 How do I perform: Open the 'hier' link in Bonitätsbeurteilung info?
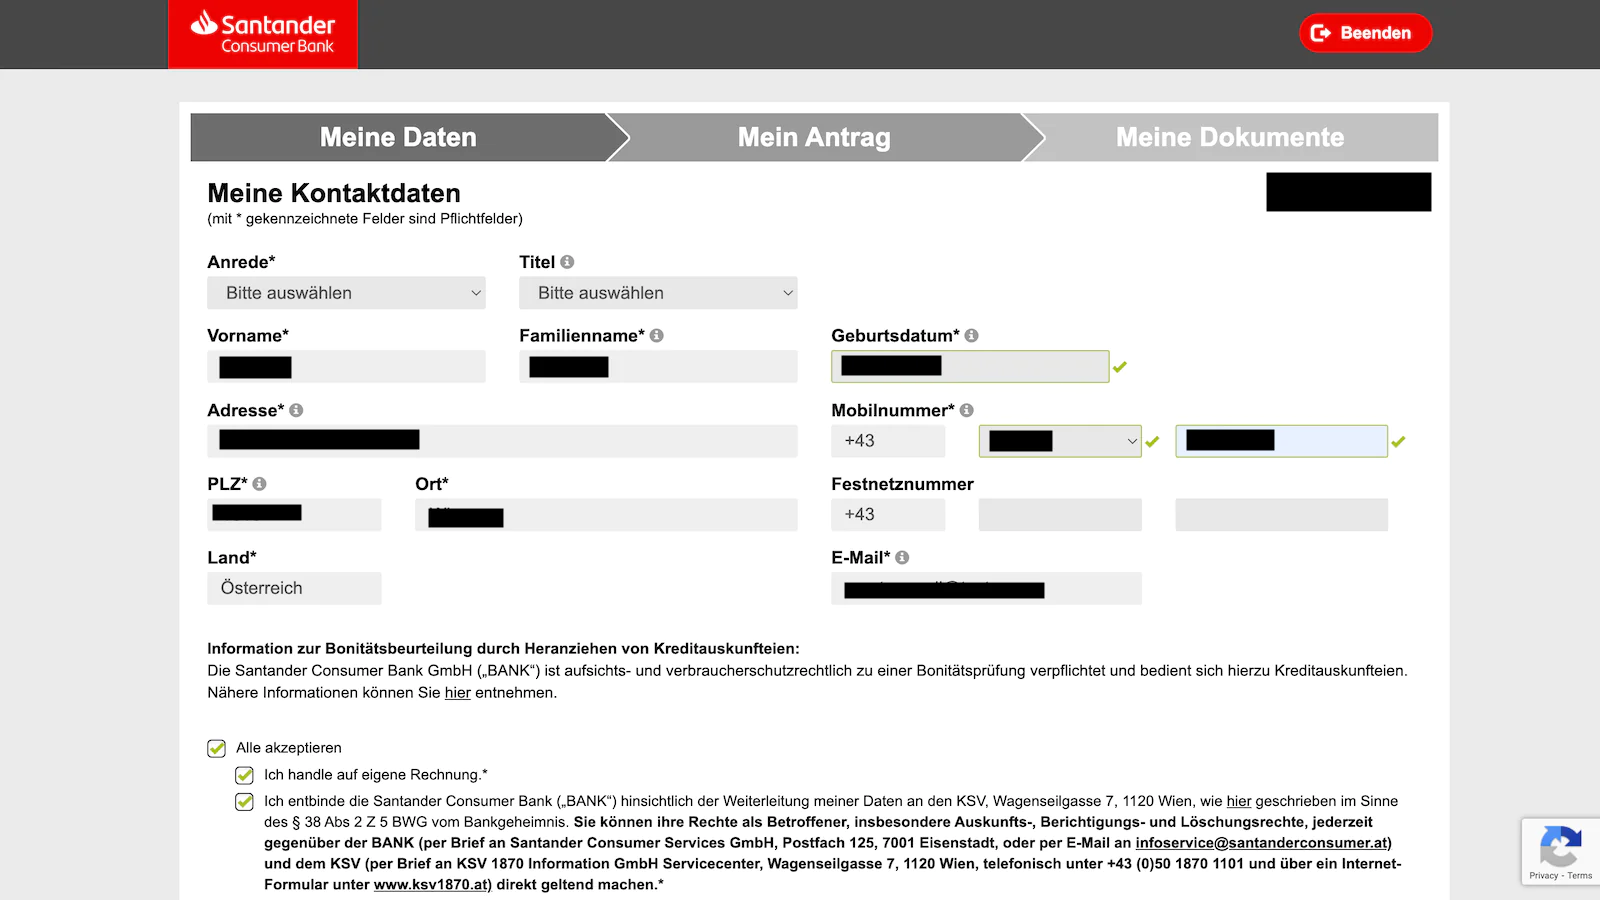(x=458, y=693)
